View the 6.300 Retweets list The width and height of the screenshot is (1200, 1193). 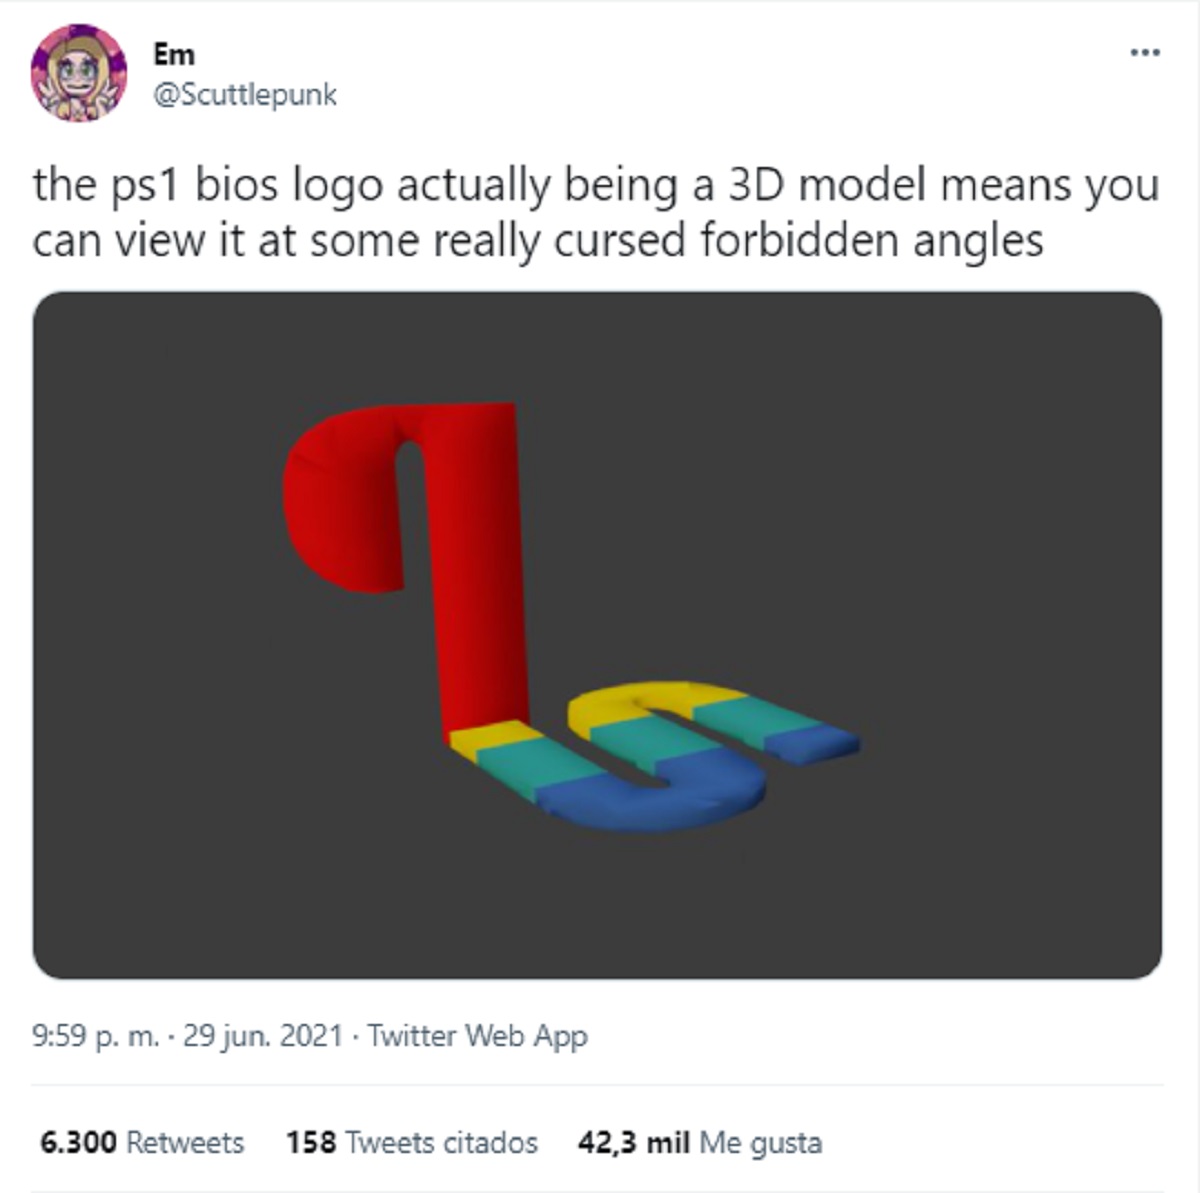[142, 1142]
